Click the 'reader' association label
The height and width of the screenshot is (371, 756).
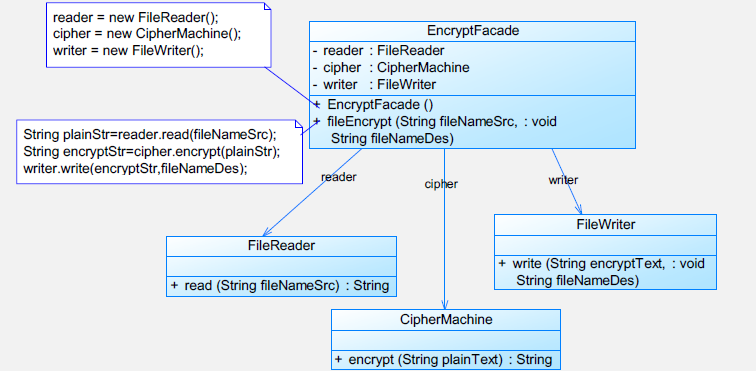click(338, 177)
